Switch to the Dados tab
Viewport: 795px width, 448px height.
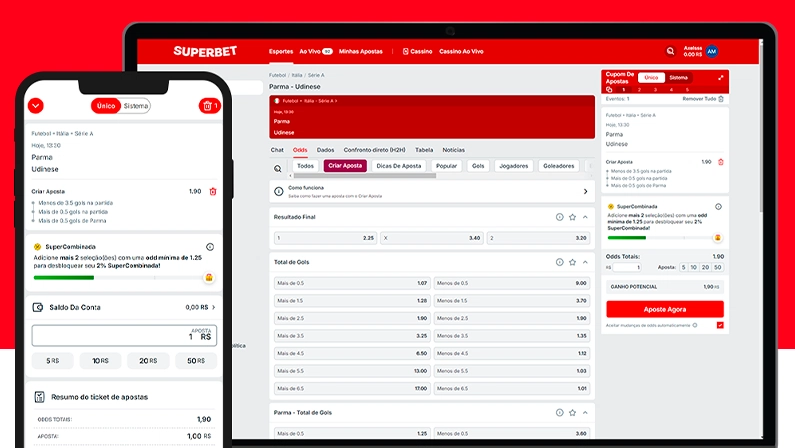point(326,150)
